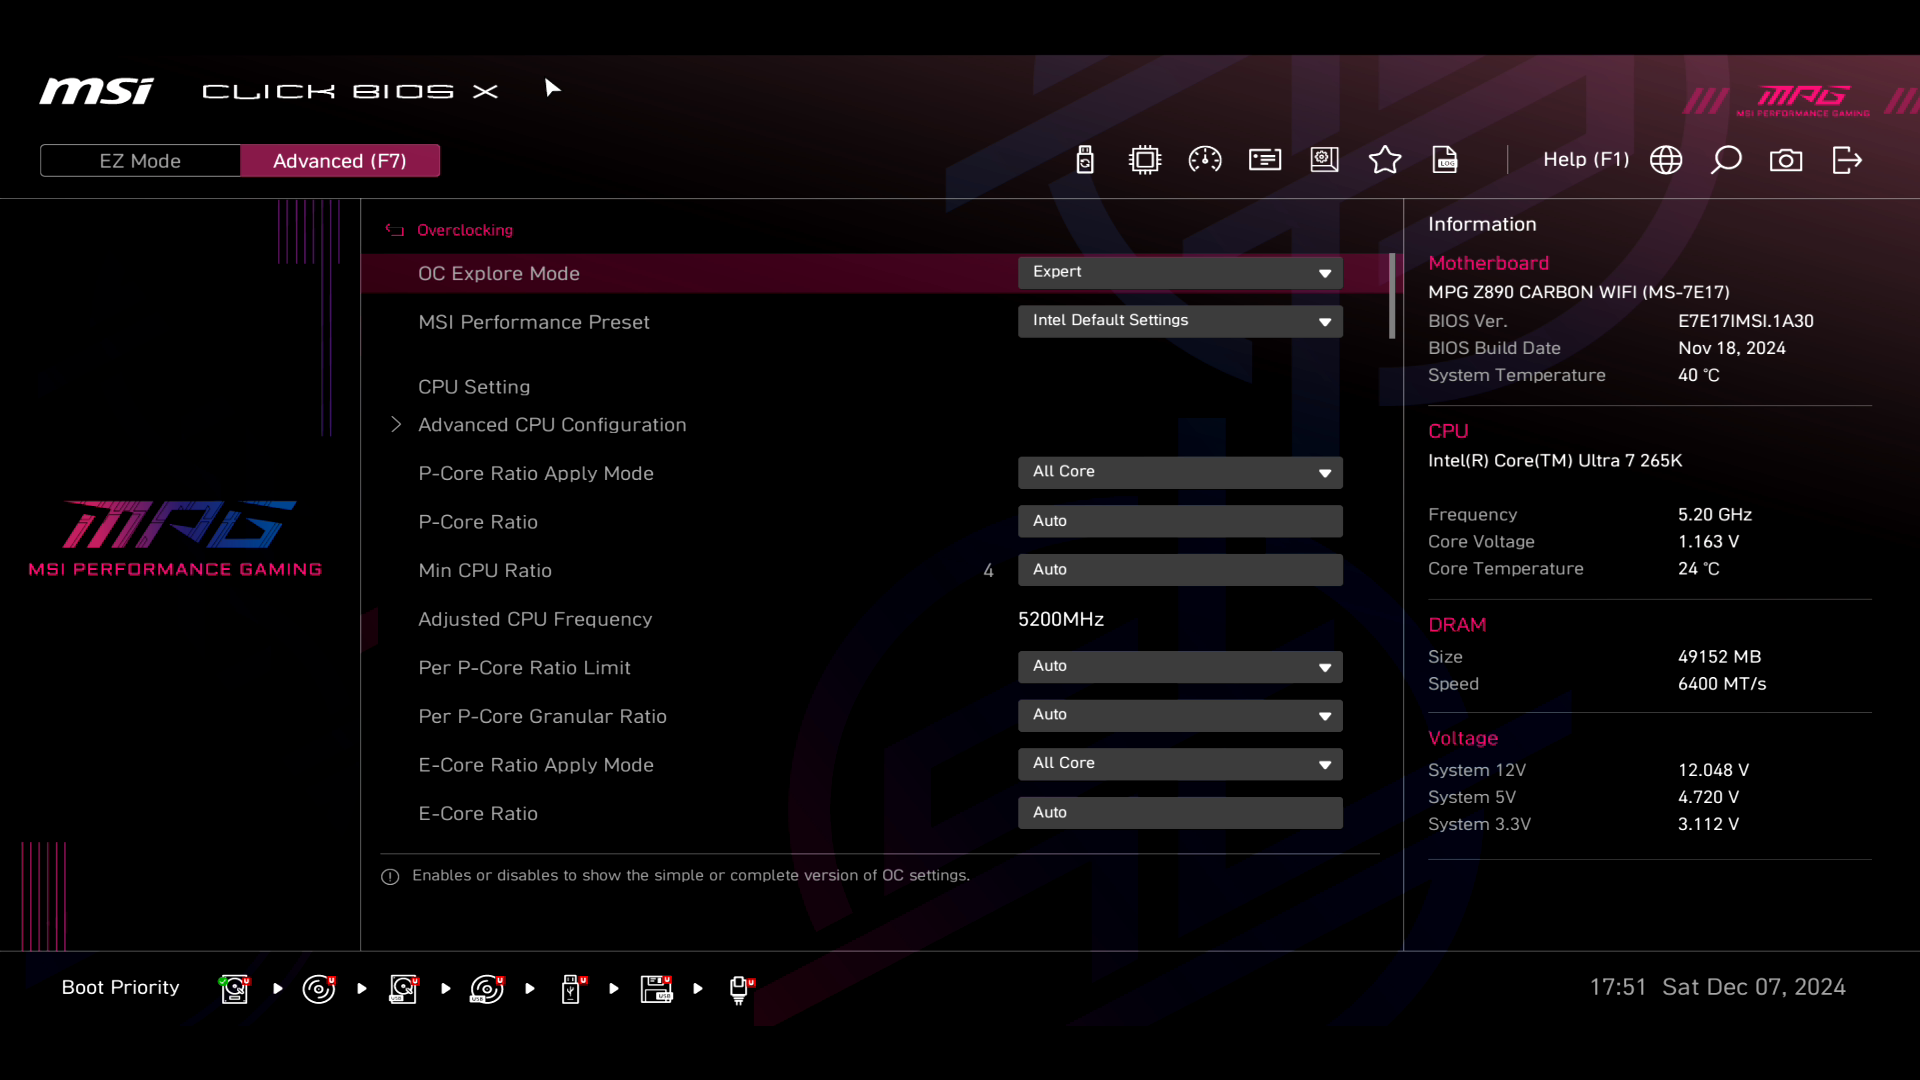Switch to EZ Mode tab
The image size is (1920, 1080).
pos(140,161)
